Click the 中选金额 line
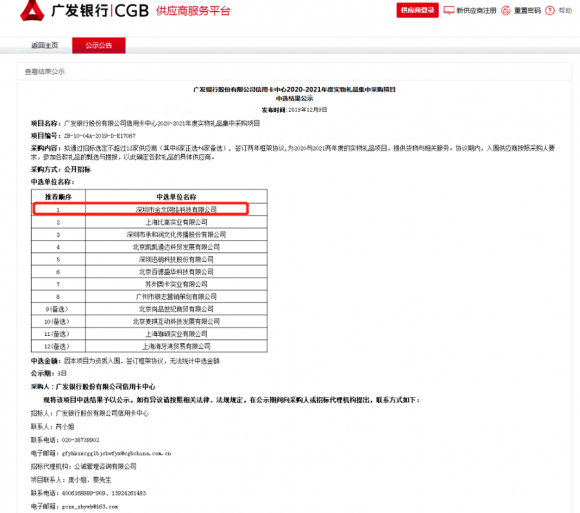Viewport: 580px width, 513px height. coord(125,361)
